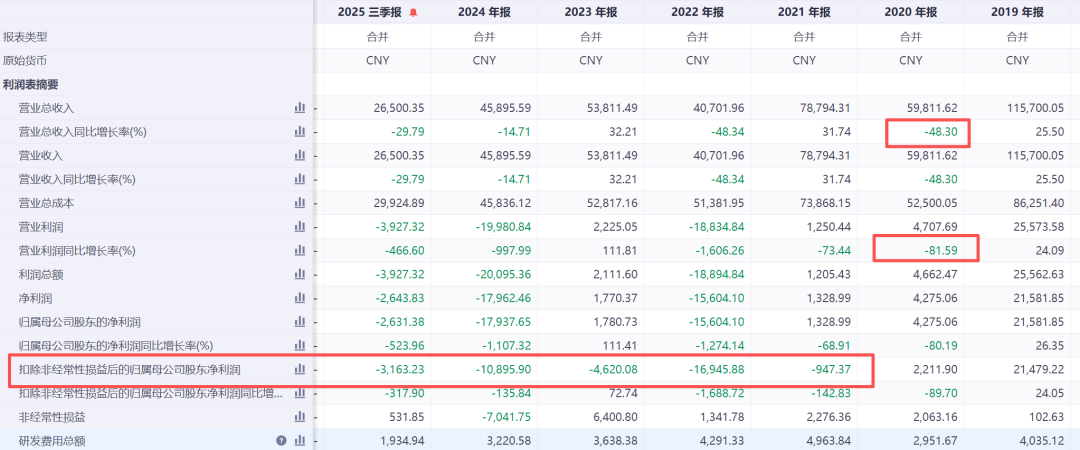Select the 2024 年报 column header
This screenshot has height=450, width=1080.
click(484, 13)
